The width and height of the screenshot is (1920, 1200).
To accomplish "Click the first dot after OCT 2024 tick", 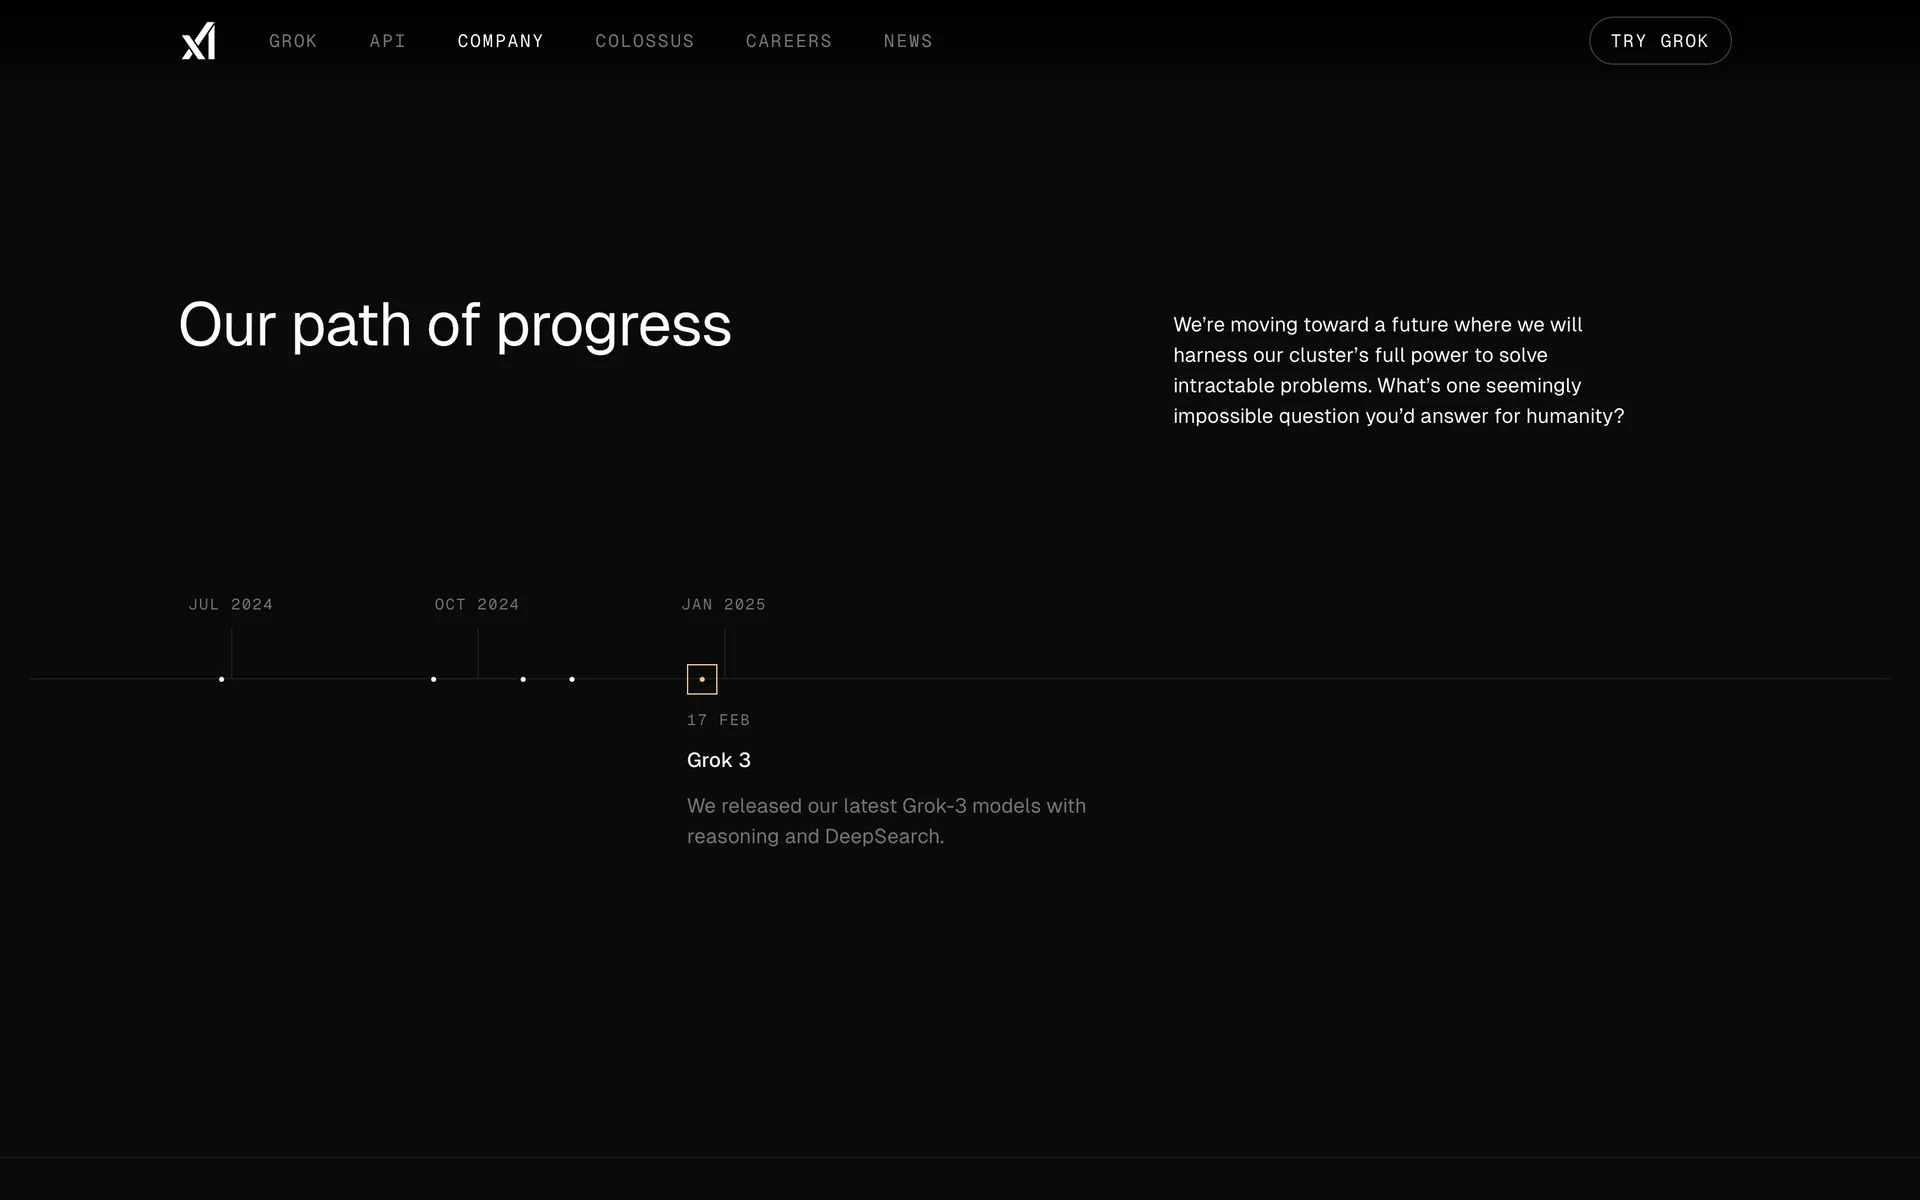I will coord(523,679).
